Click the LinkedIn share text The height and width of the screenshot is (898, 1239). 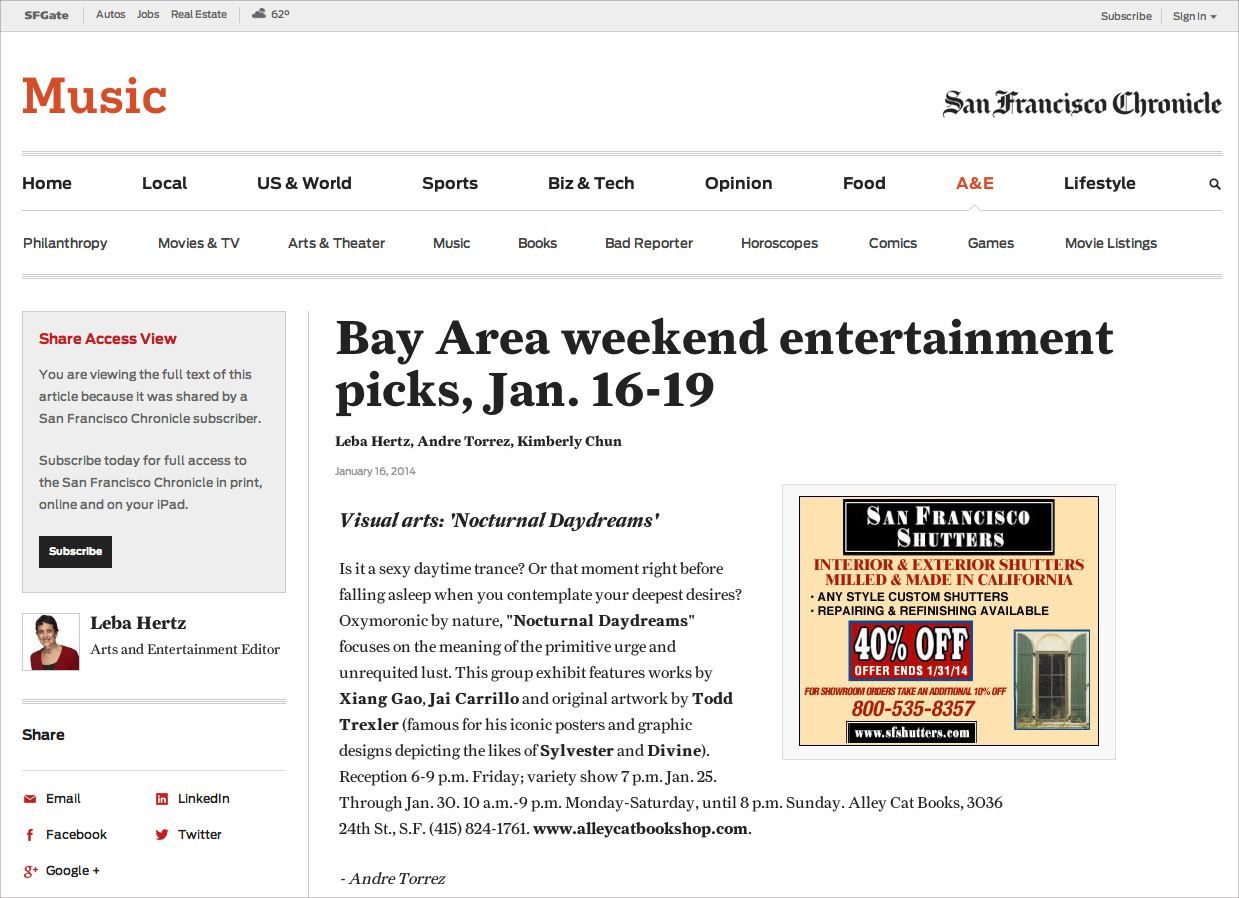[x=204, y=799]
